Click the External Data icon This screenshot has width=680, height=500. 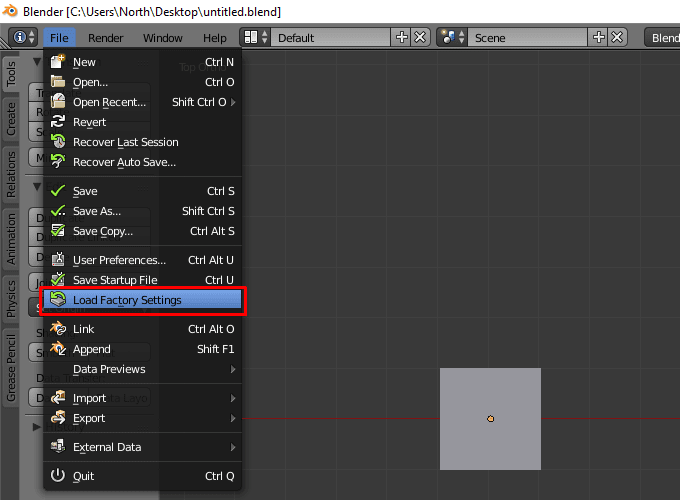(58, 446)
